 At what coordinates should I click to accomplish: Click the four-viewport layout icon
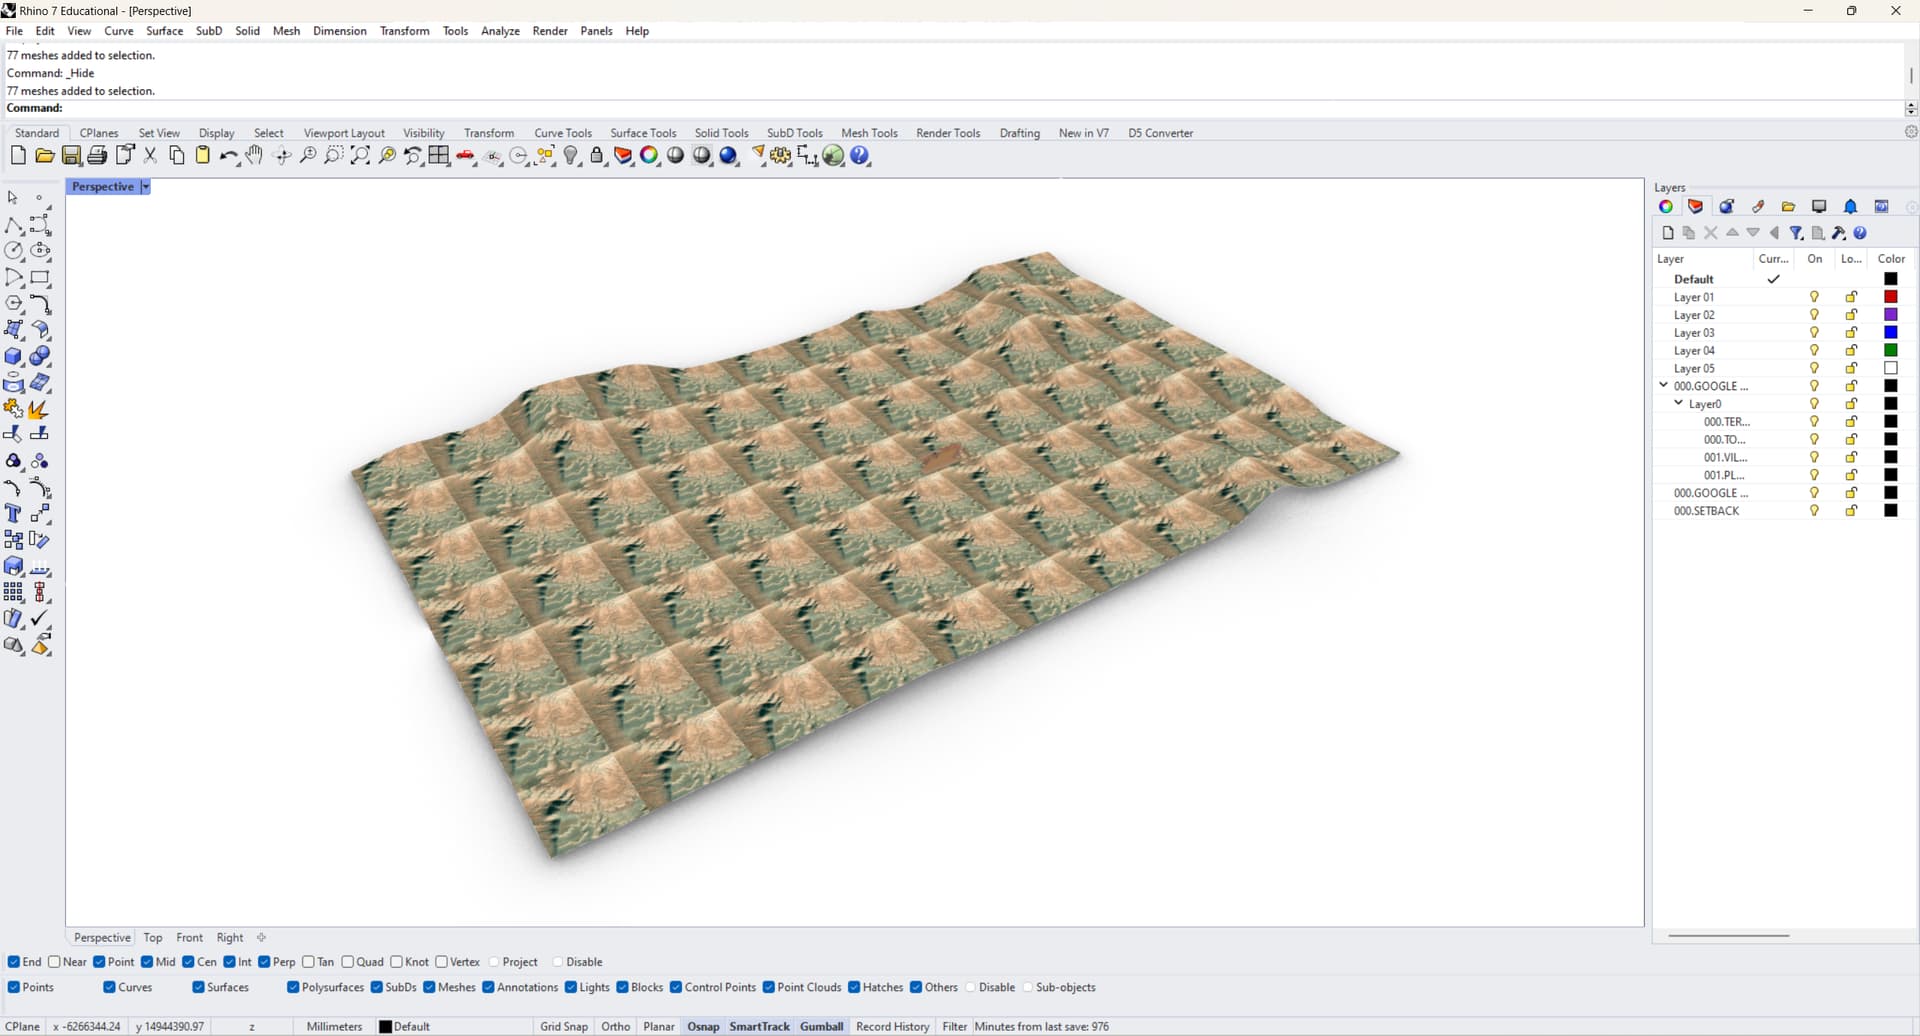pos(439,155)
